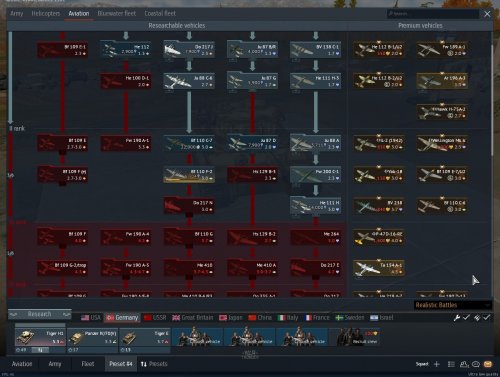
Task: Select the Do 217 J aircraft card
Action: tap(189, 50)
